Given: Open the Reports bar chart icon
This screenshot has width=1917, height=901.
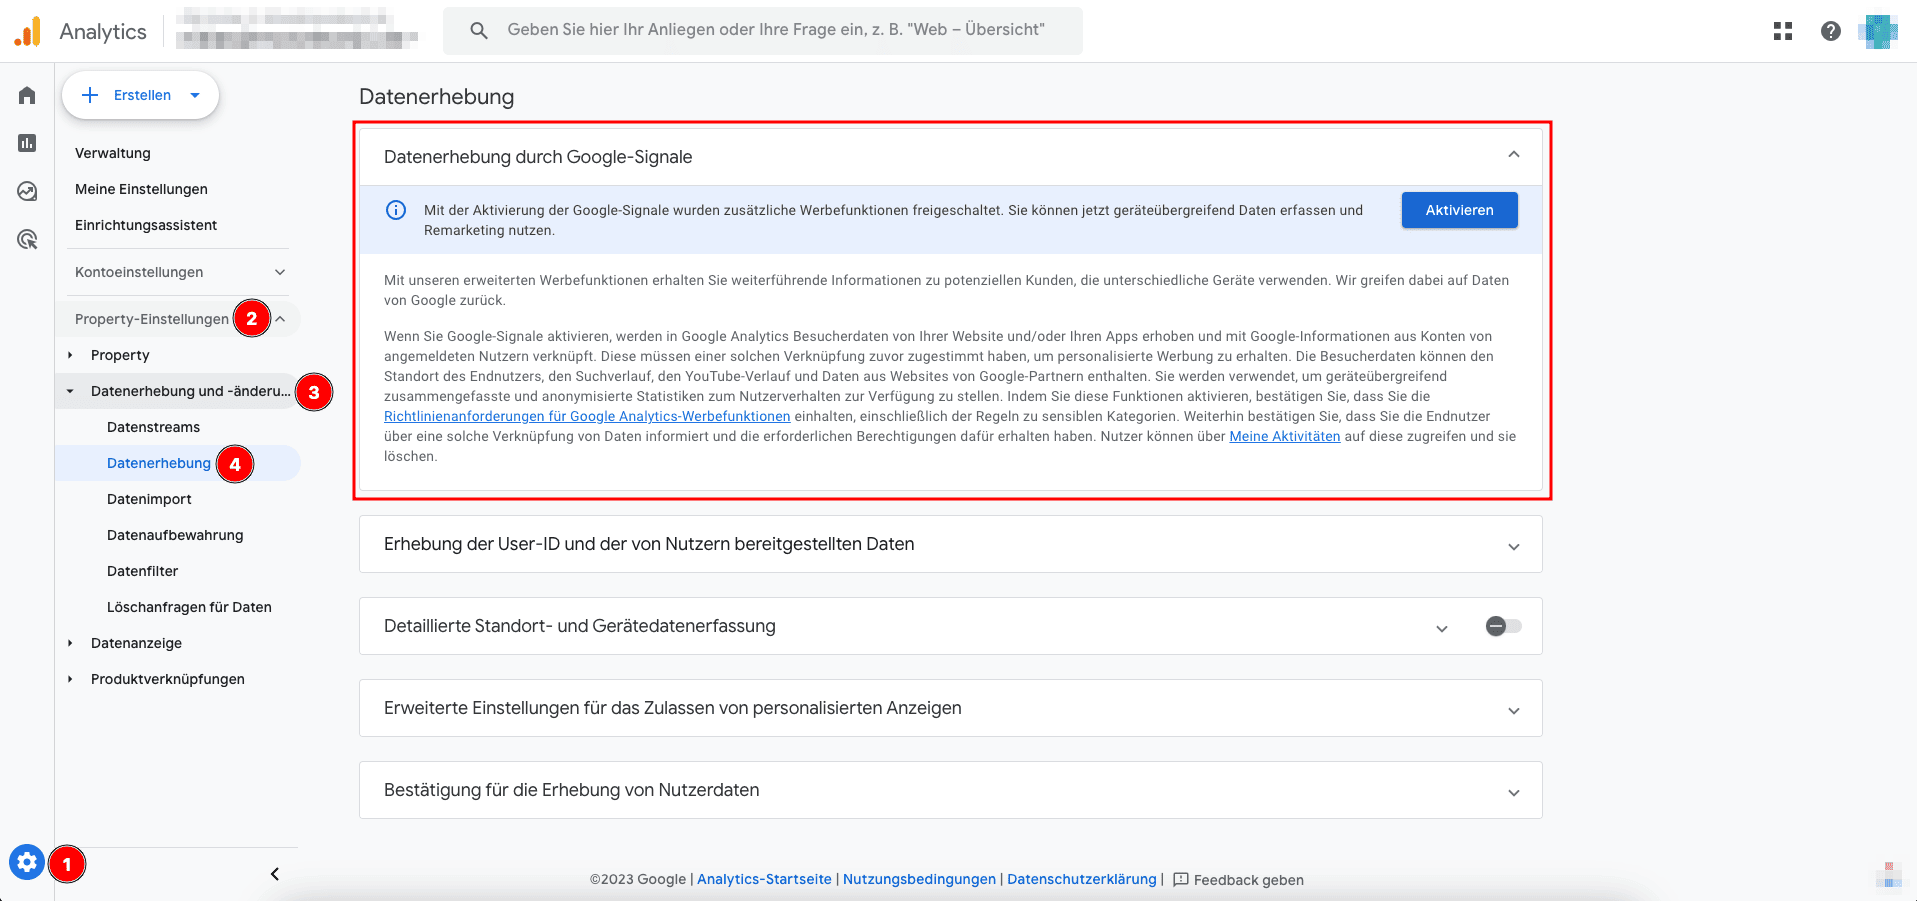Looking at the screenshot, I should (x=27, y=143).
